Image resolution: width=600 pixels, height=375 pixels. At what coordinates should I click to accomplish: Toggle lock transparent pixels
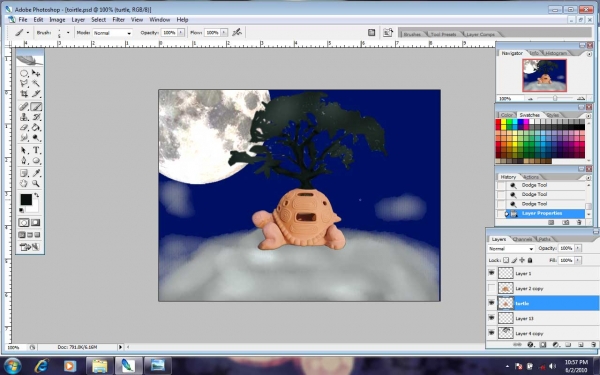click(x=506, y=260)
